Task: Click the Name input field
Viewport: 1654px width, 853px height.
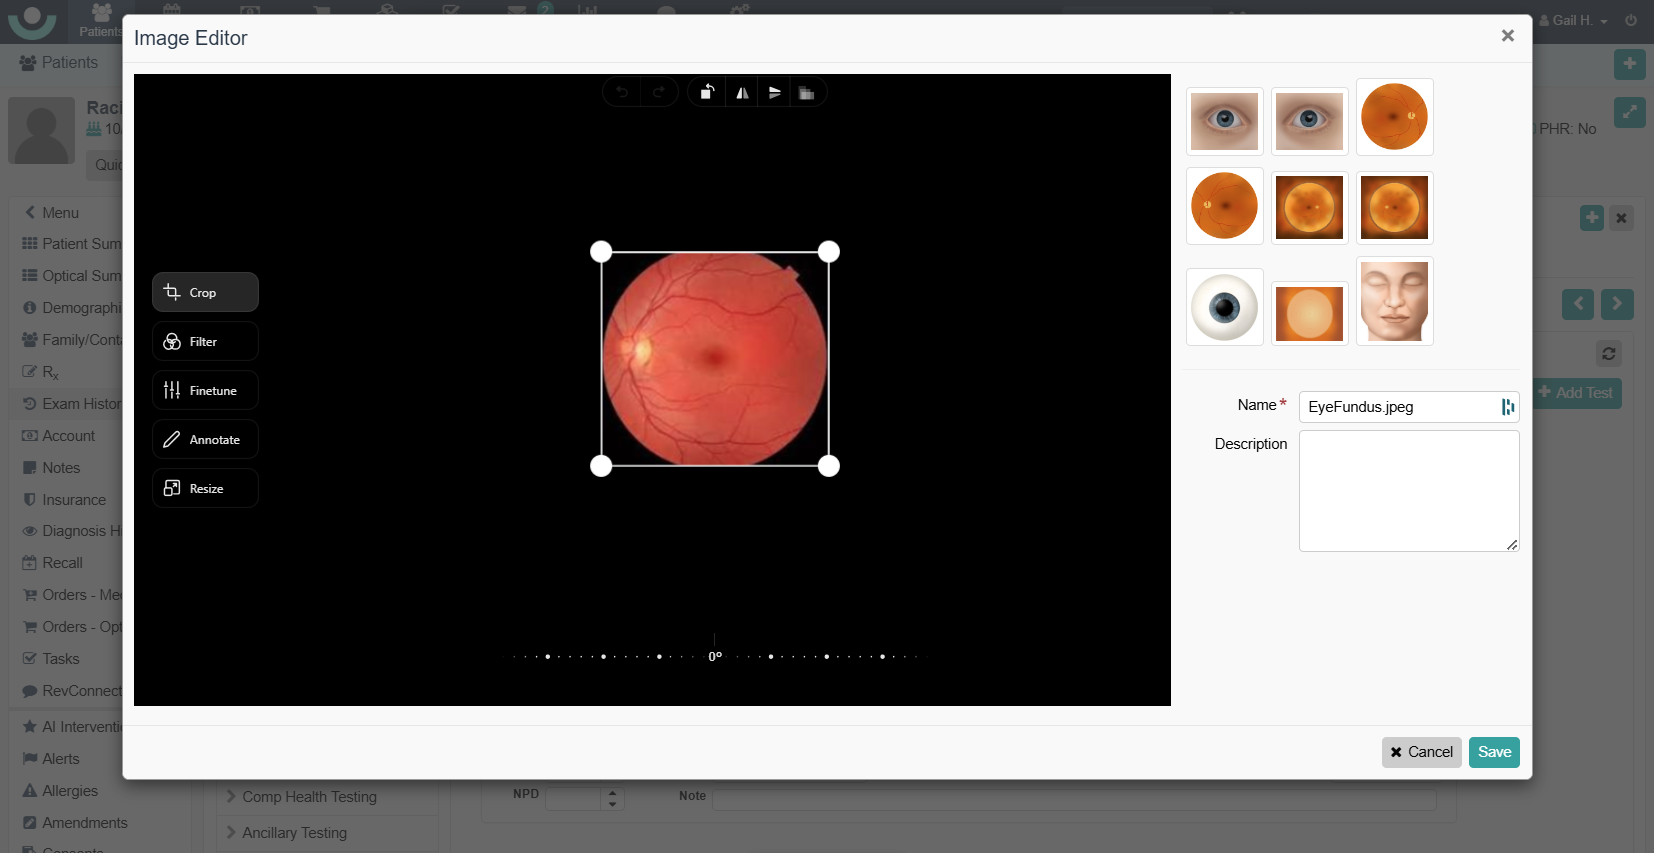Action: coord(1409,407)
